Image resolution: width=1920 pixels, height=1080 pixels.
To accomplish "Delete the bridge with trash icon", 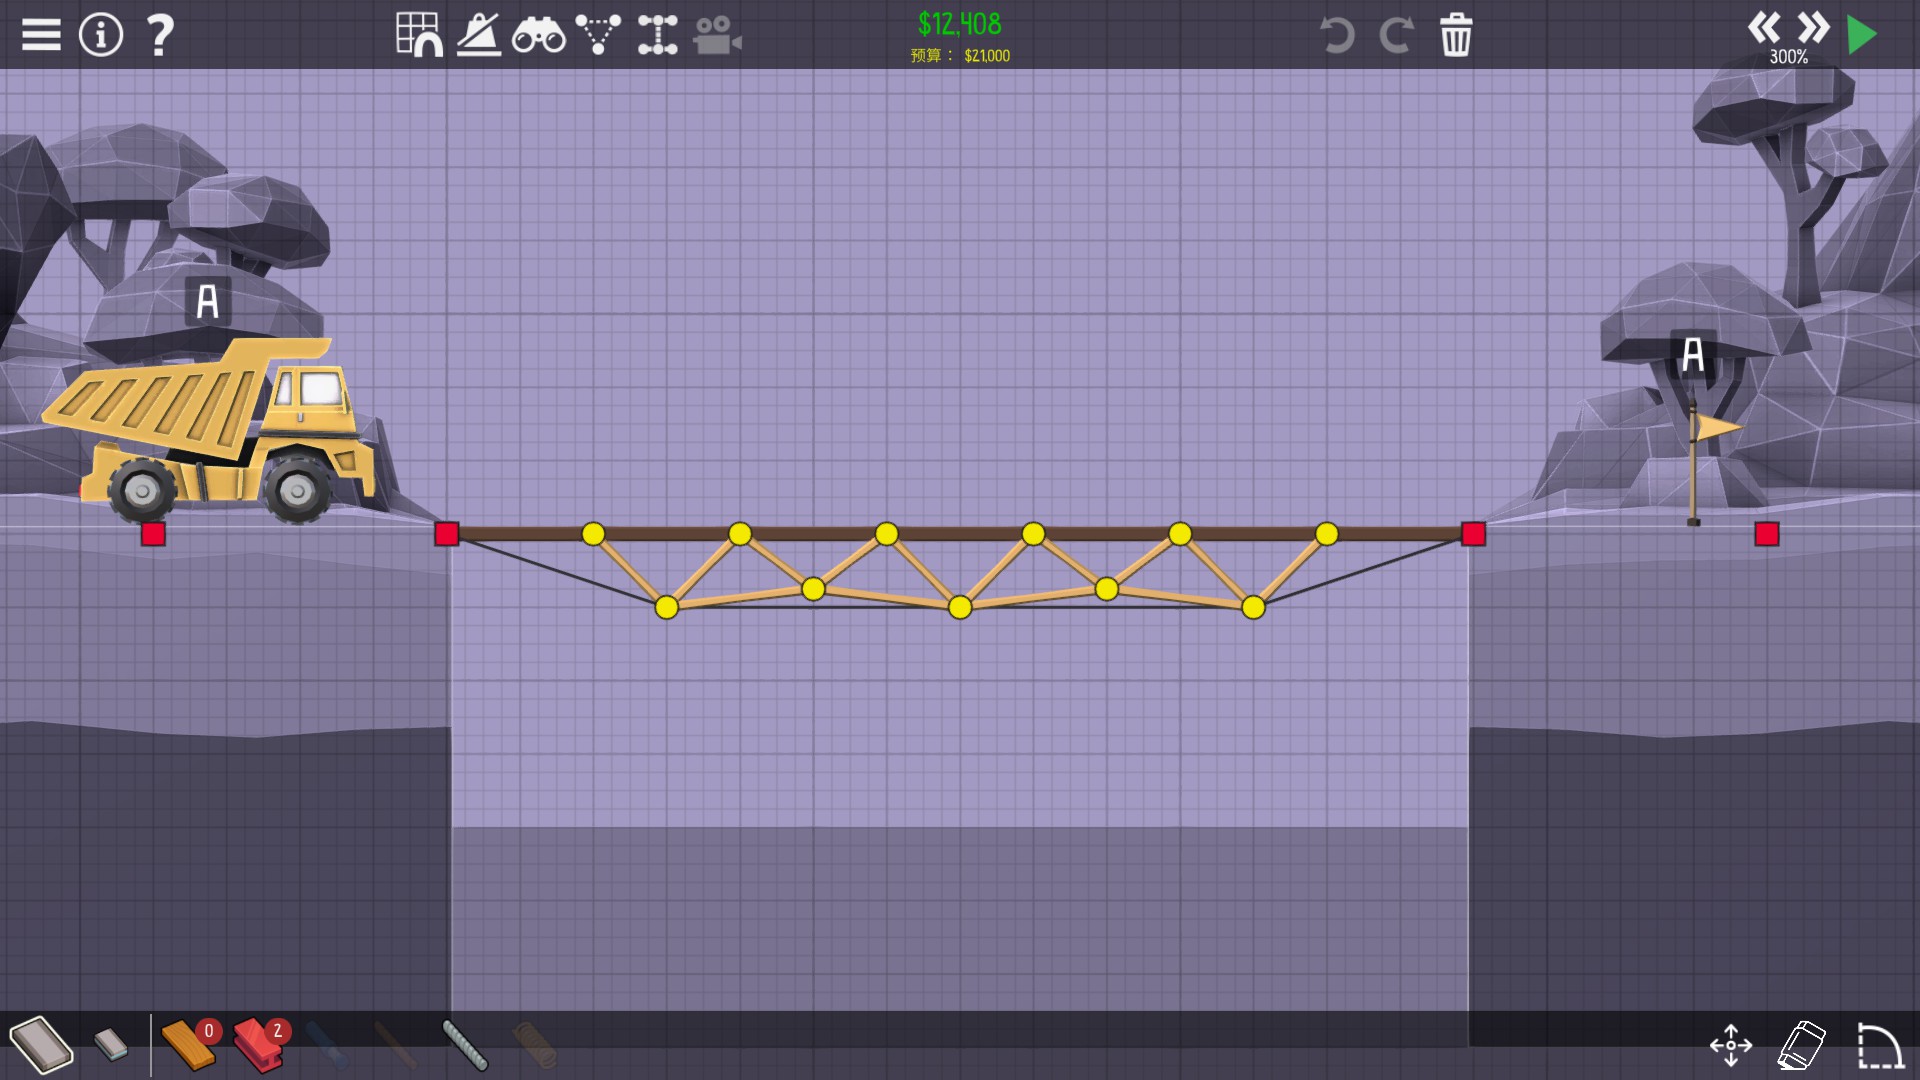I will tap(1456, 35).
